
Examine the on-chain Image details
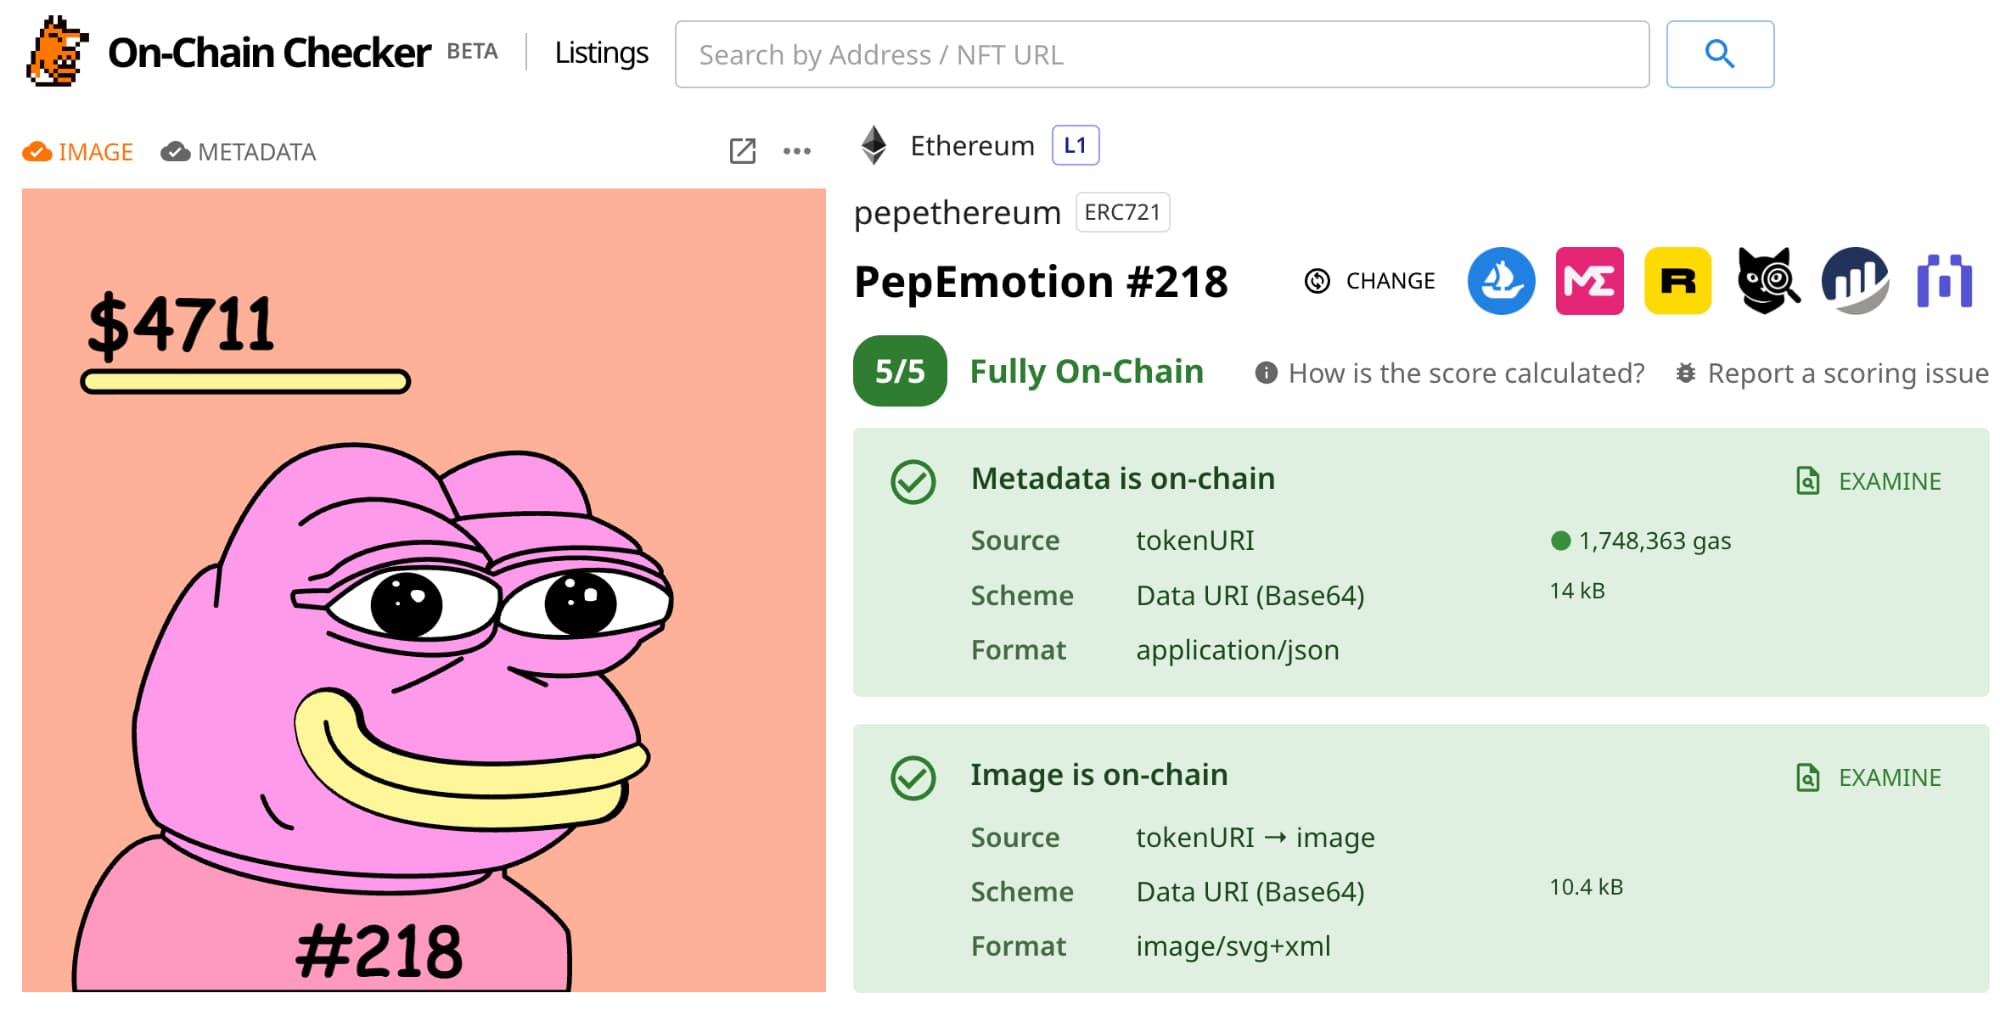(1868, 777)
